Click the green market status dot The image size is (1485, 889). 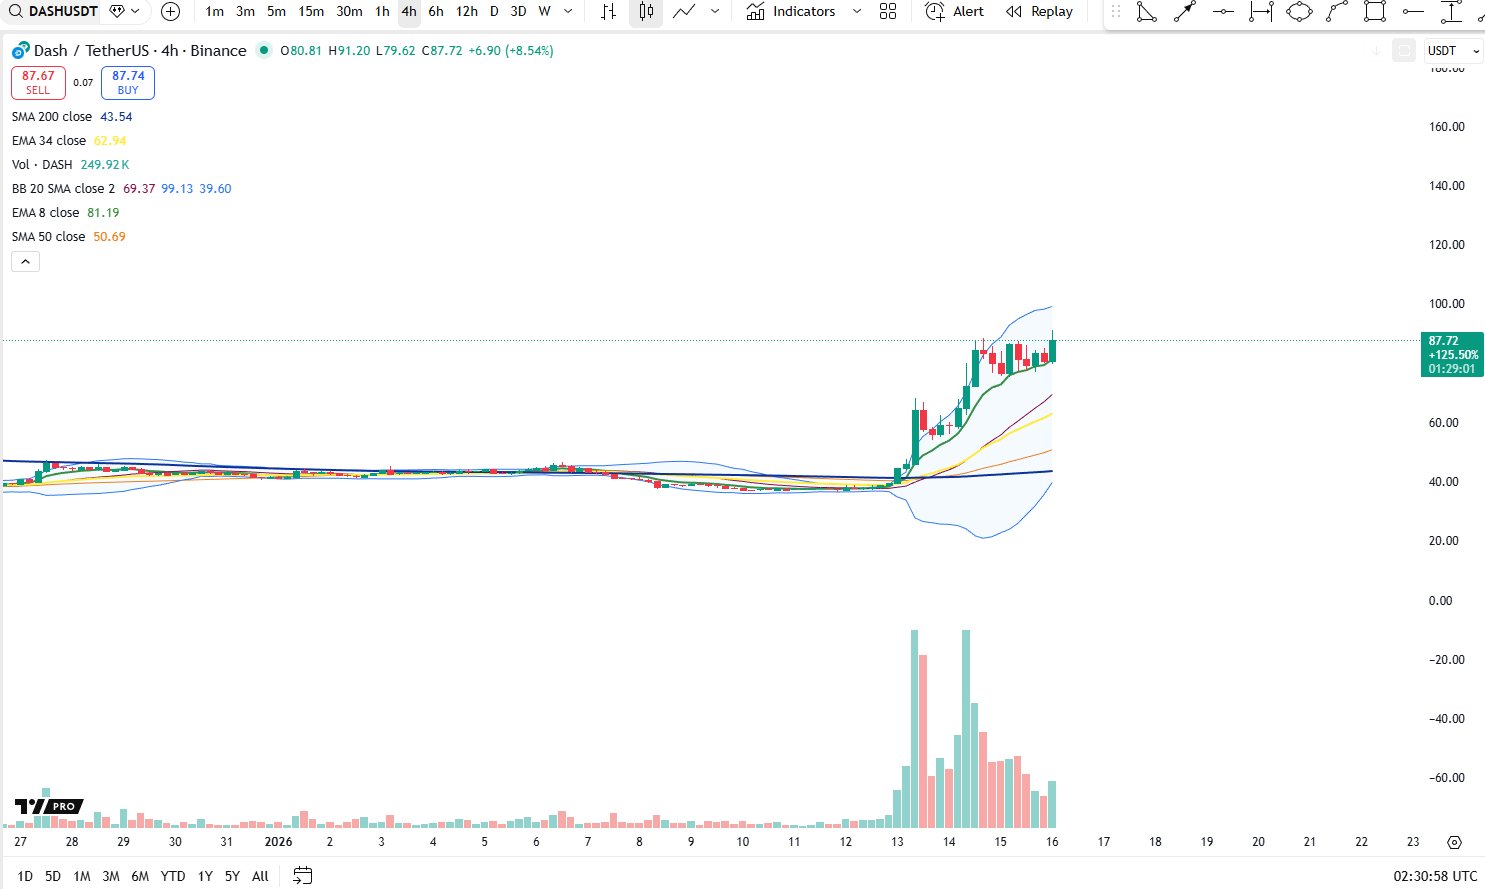click(x=263, y=50)
